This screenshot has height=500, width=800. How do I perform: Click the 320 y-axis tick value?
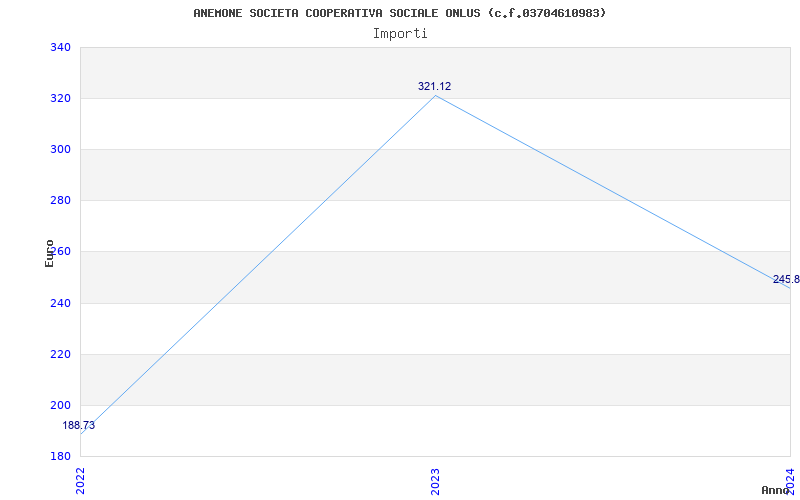point(60,98)
